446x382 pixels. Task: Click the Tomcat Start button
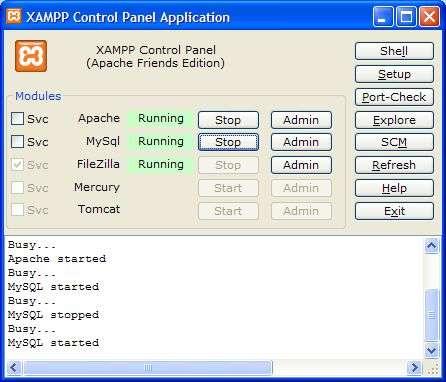click(228, 211)
